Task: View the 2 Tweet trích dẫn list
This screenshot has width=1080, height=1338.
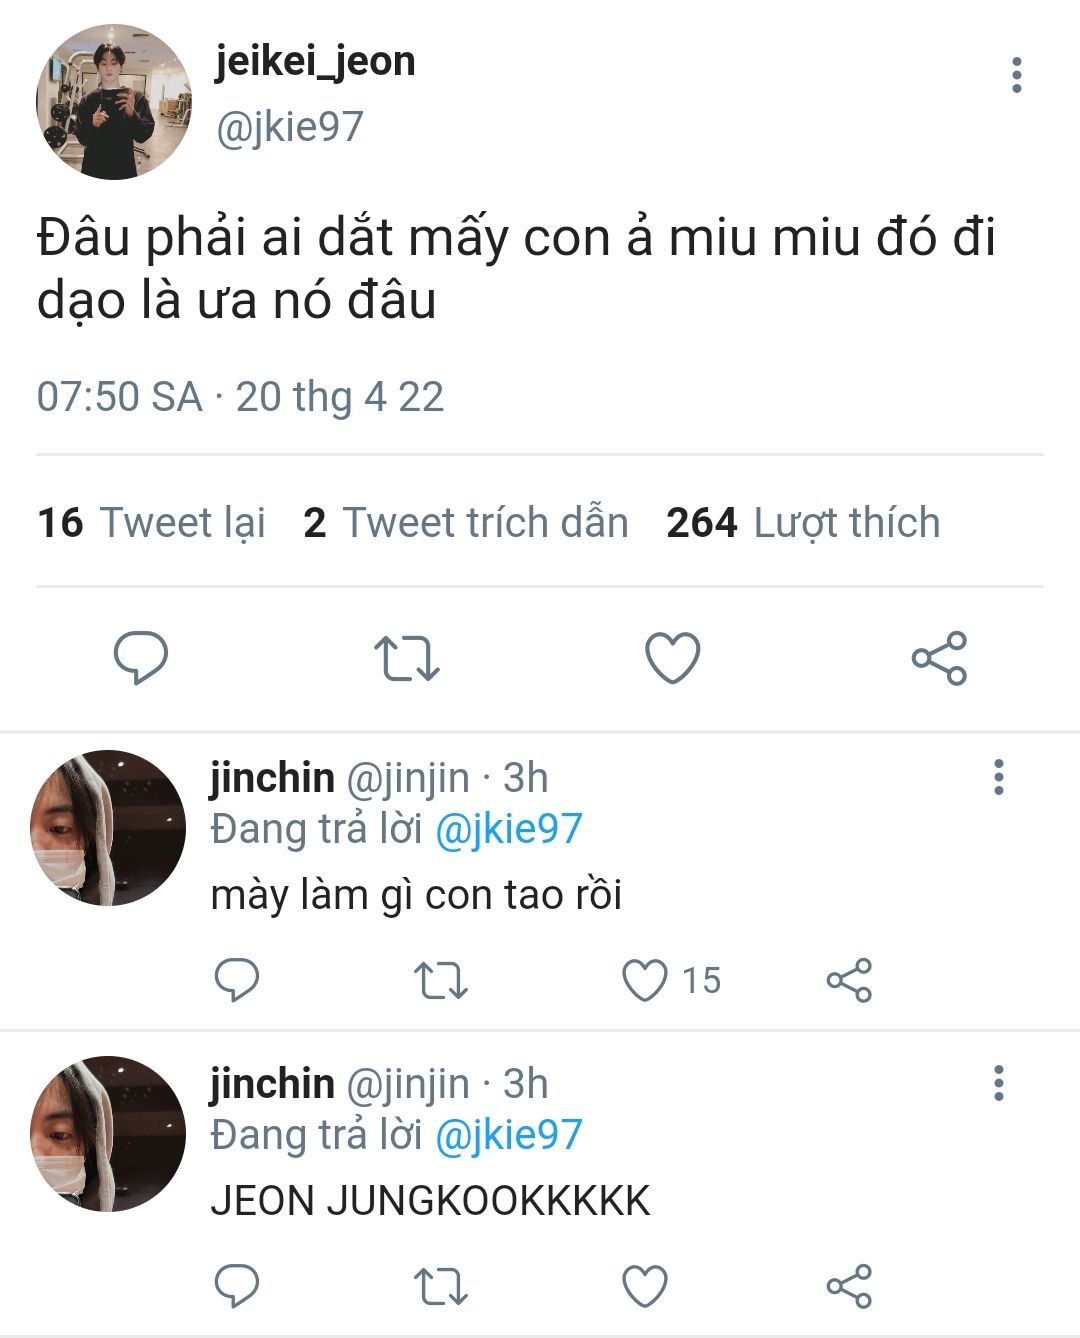Action: coord(466,522)
